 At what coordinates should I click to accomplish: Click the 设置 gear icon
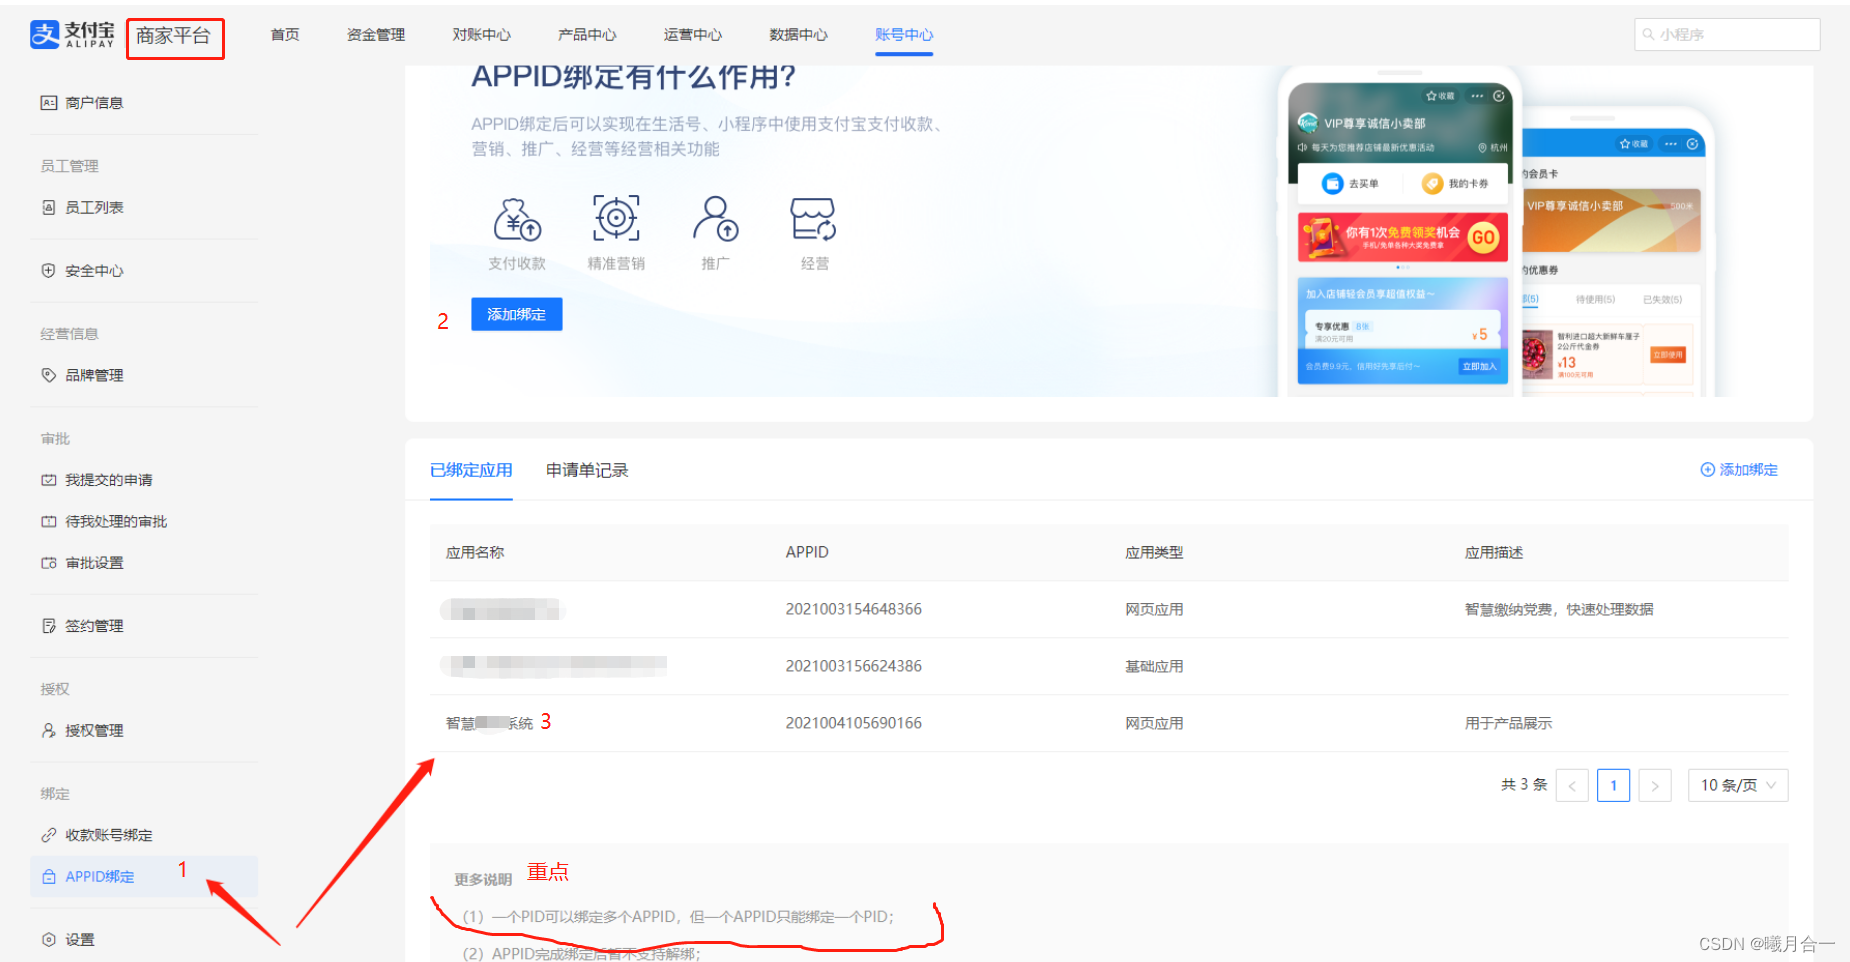(48, 940)
